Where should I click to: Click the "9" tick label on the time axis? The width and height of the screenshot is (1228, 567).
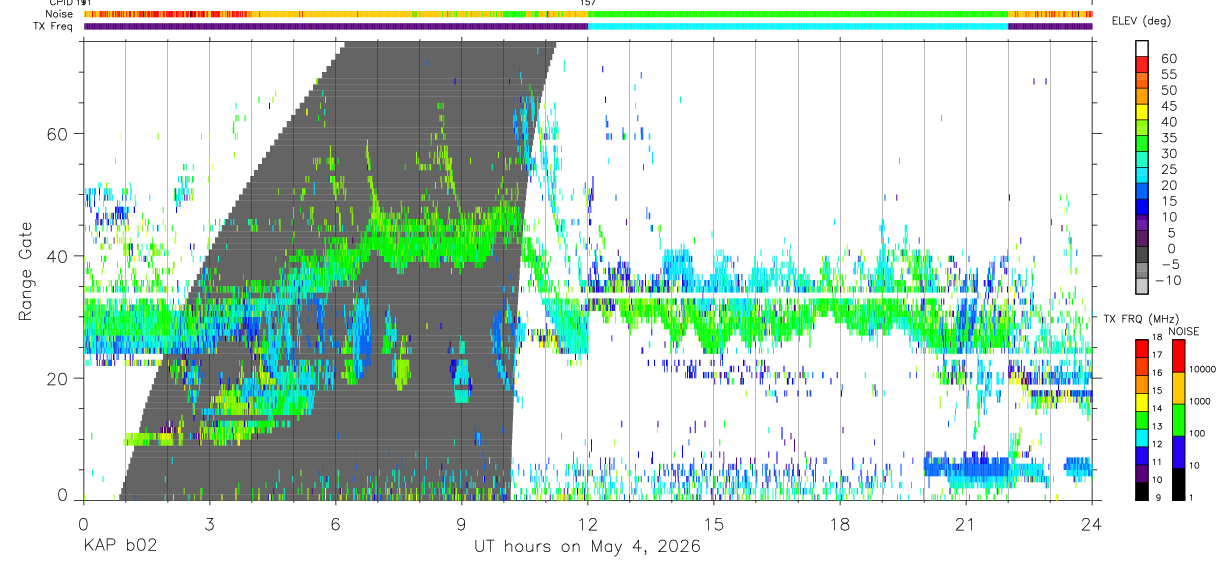(x=461, y=524)
